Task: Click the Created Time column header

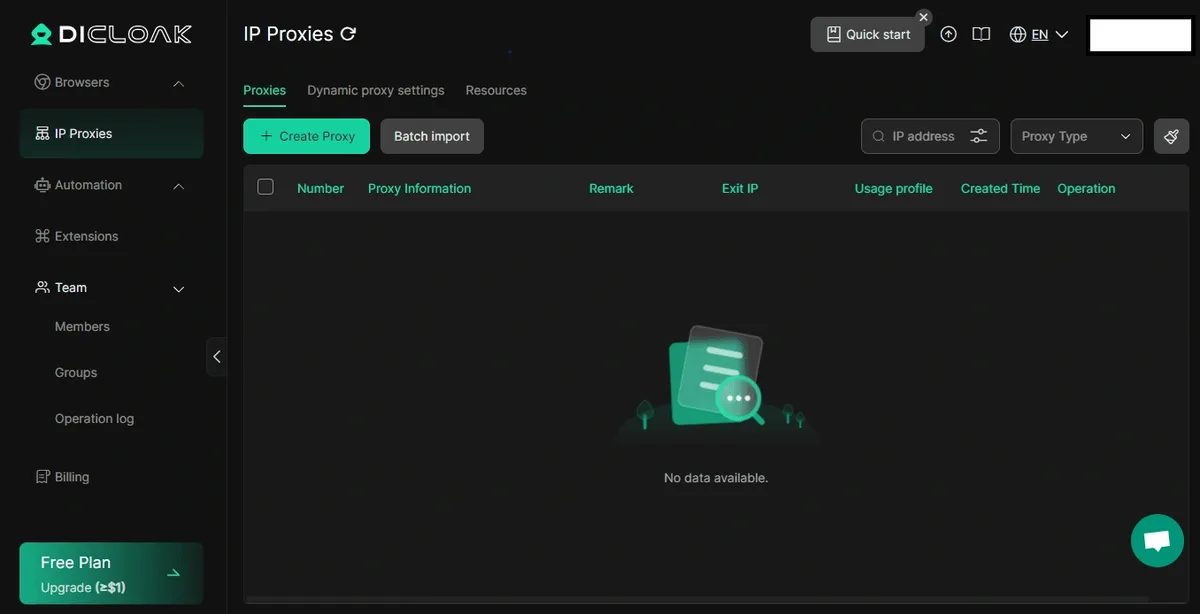Action: point(1000,188)
